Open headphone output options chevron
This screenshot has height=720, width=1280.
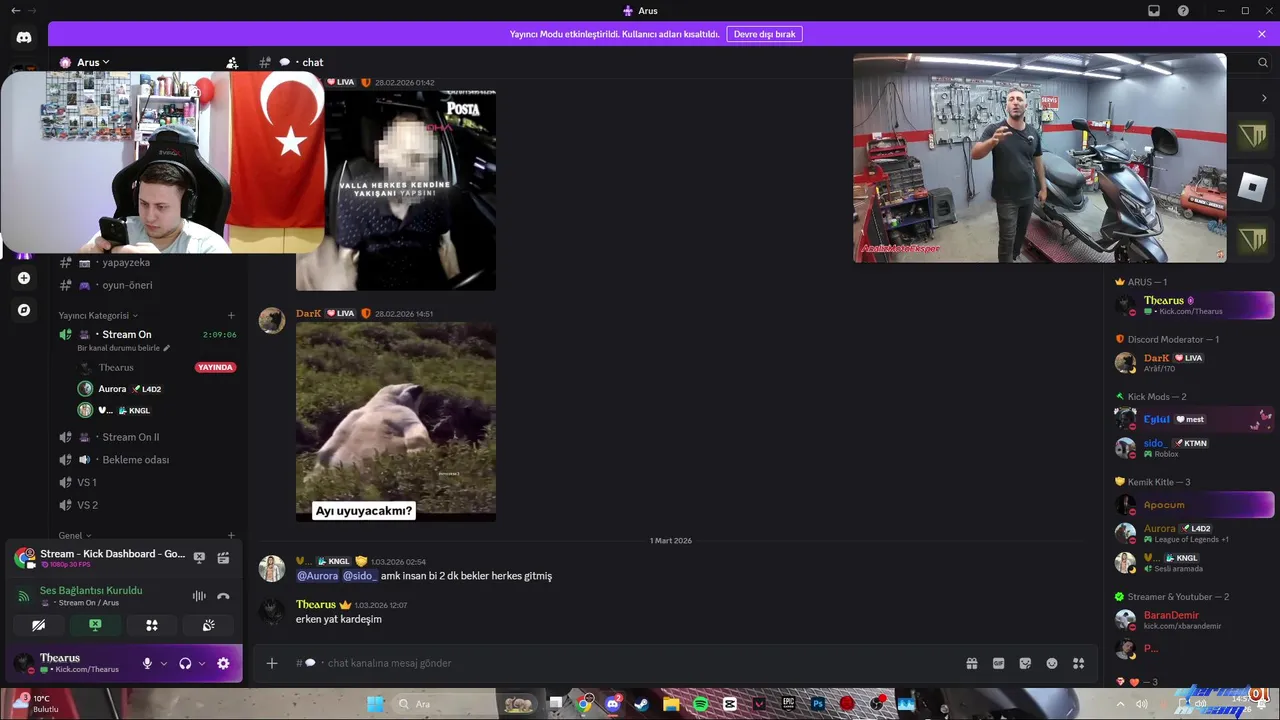[201, 663]
